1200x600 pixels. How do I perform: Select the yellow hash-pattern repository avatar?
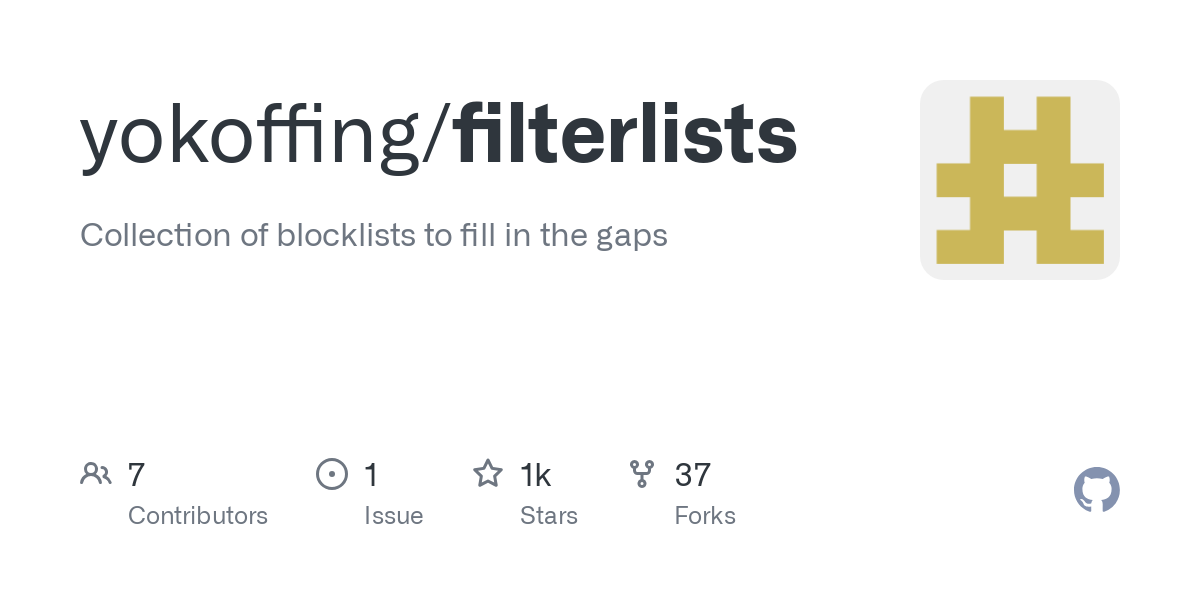pos(1019,180)
